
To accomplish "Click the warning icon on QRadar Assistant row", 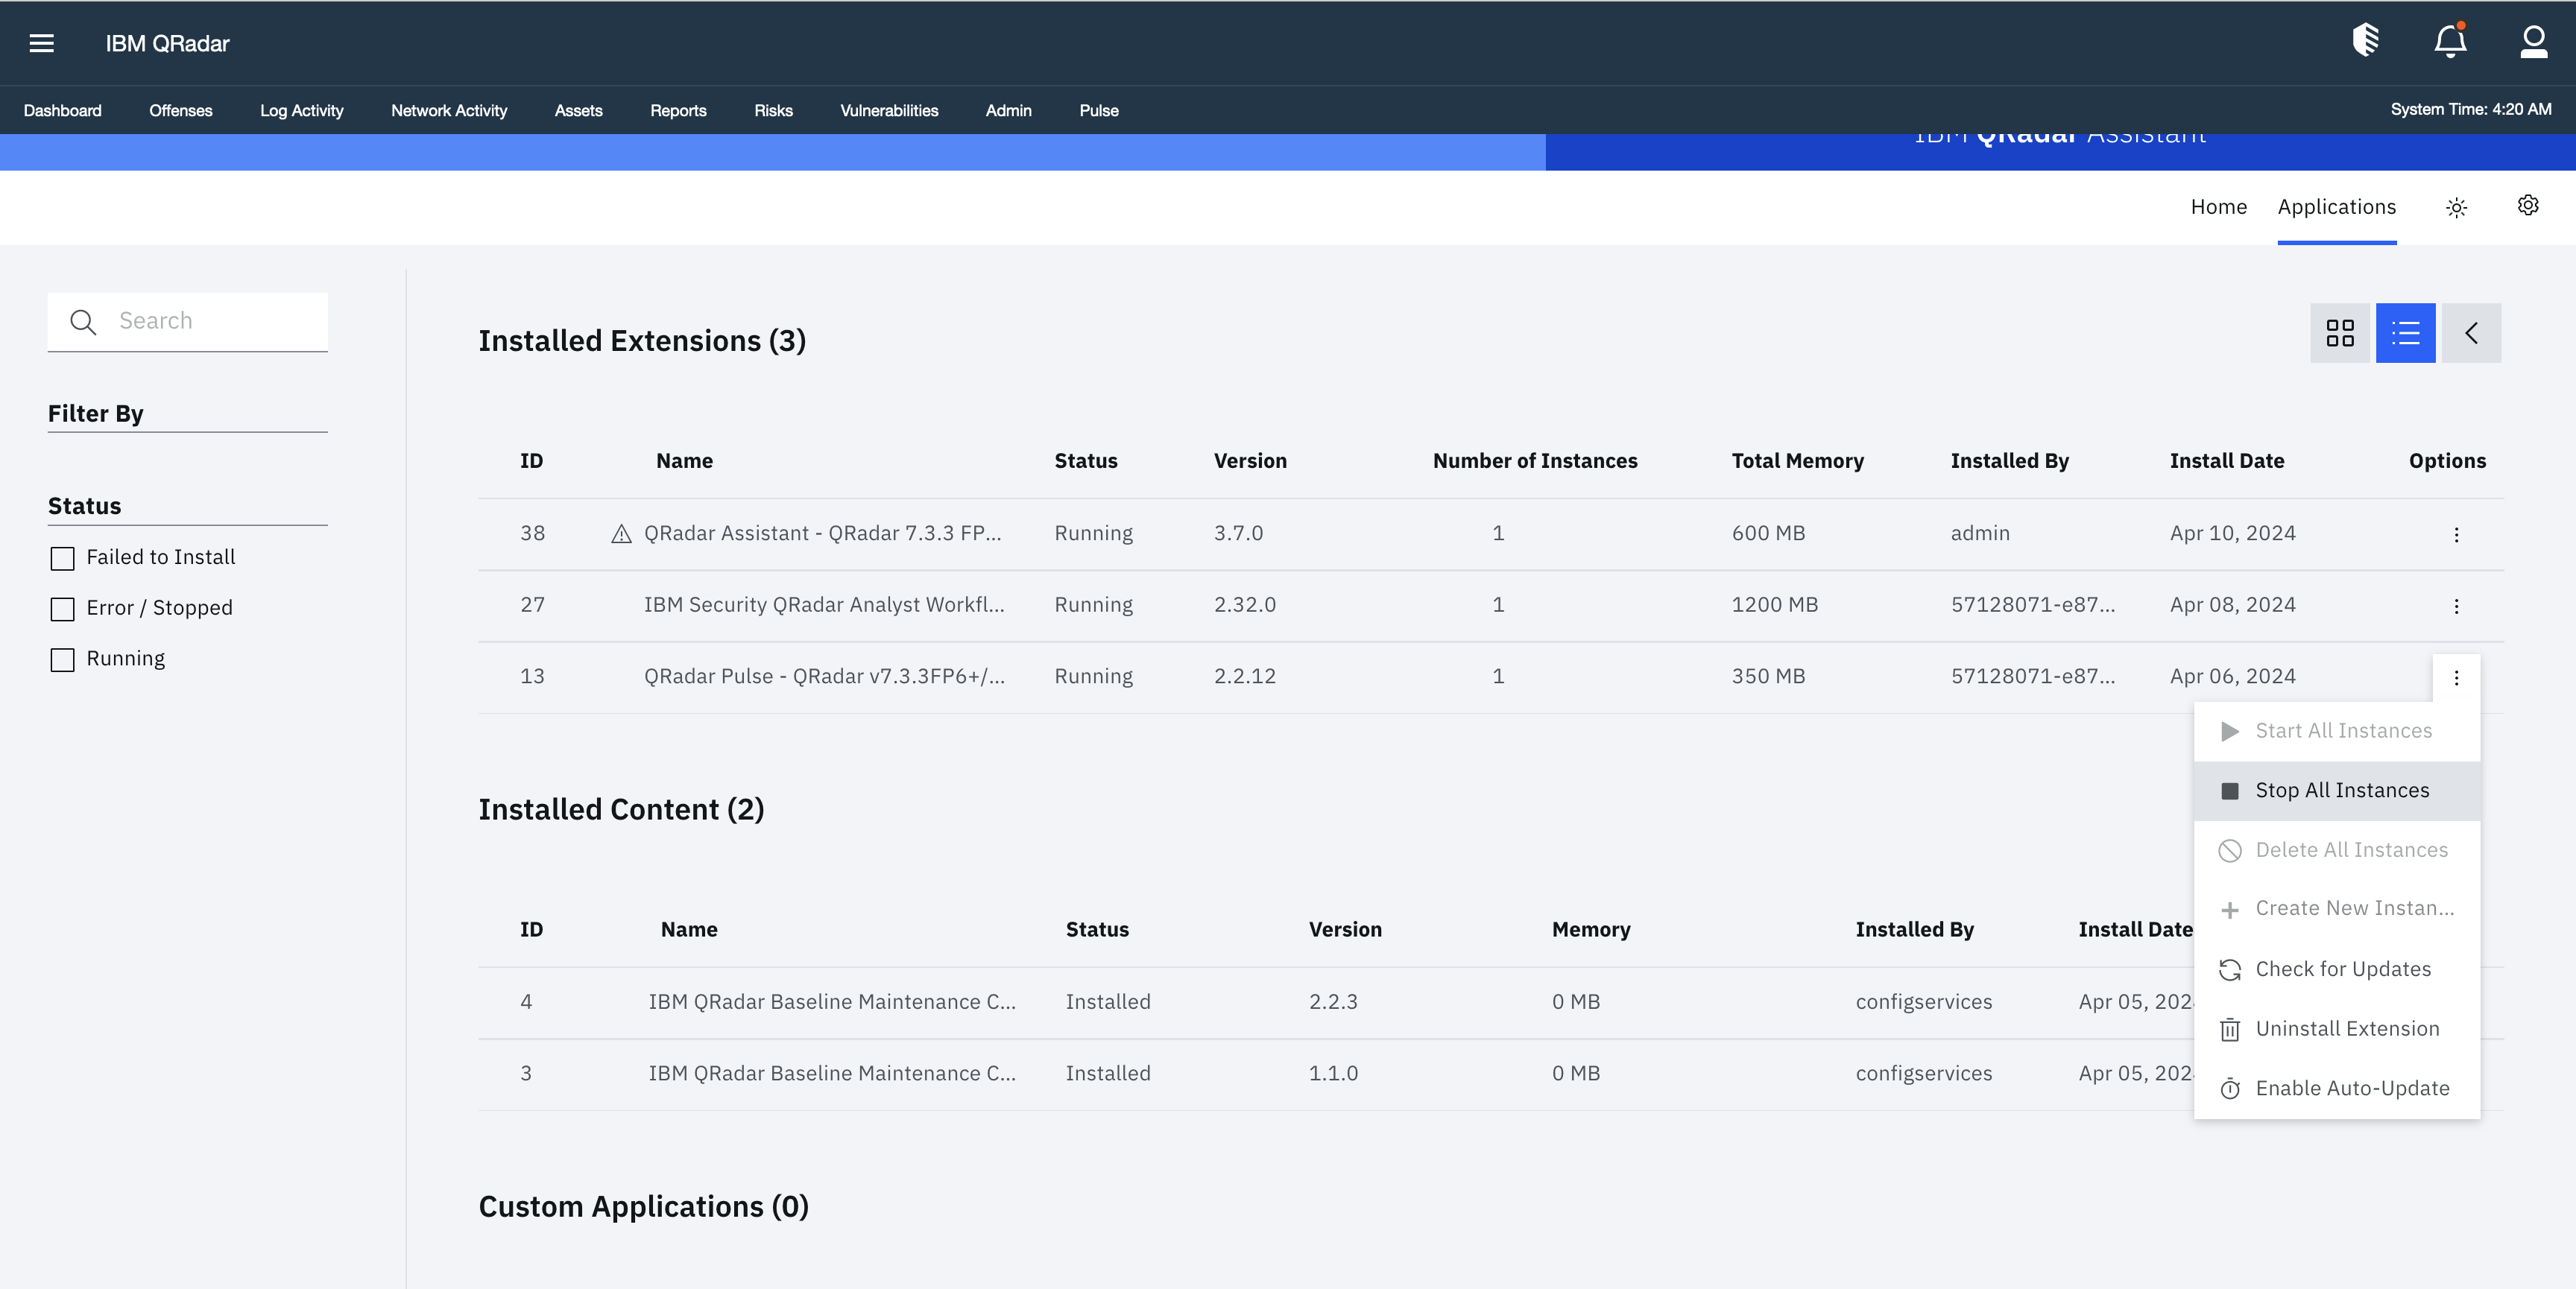I will coord(621,533).
